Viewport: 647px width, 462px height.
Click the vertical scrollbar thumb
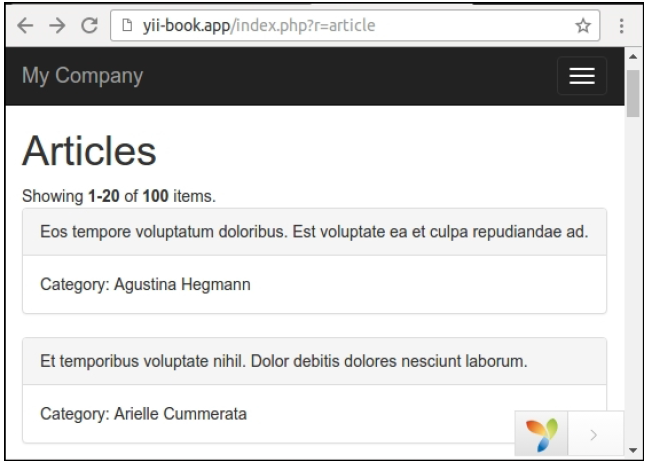(x=632, y=95)
